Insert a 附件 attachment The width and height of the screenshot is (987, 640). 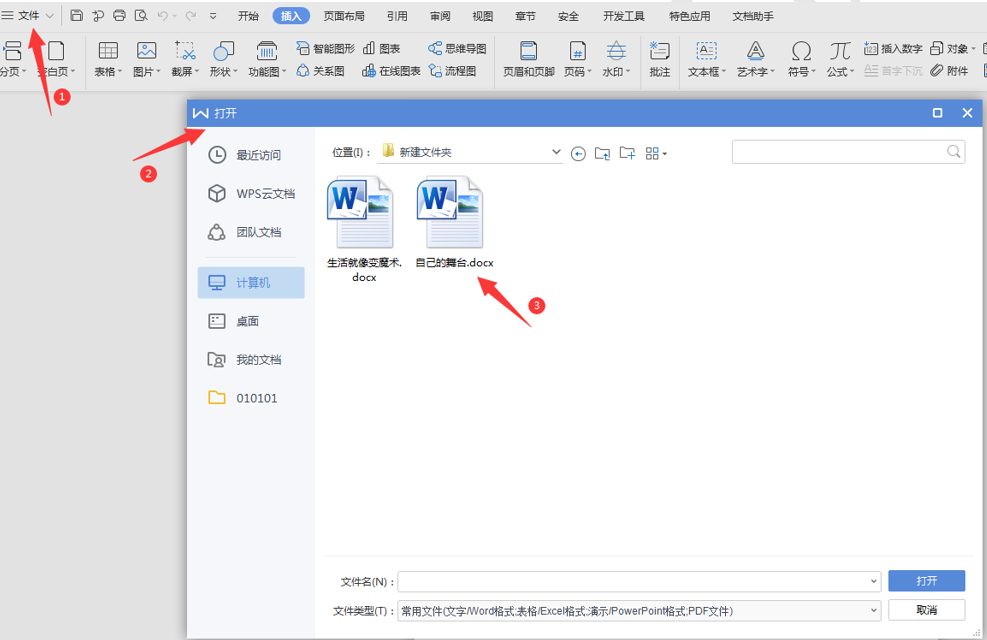pos(949,70)
